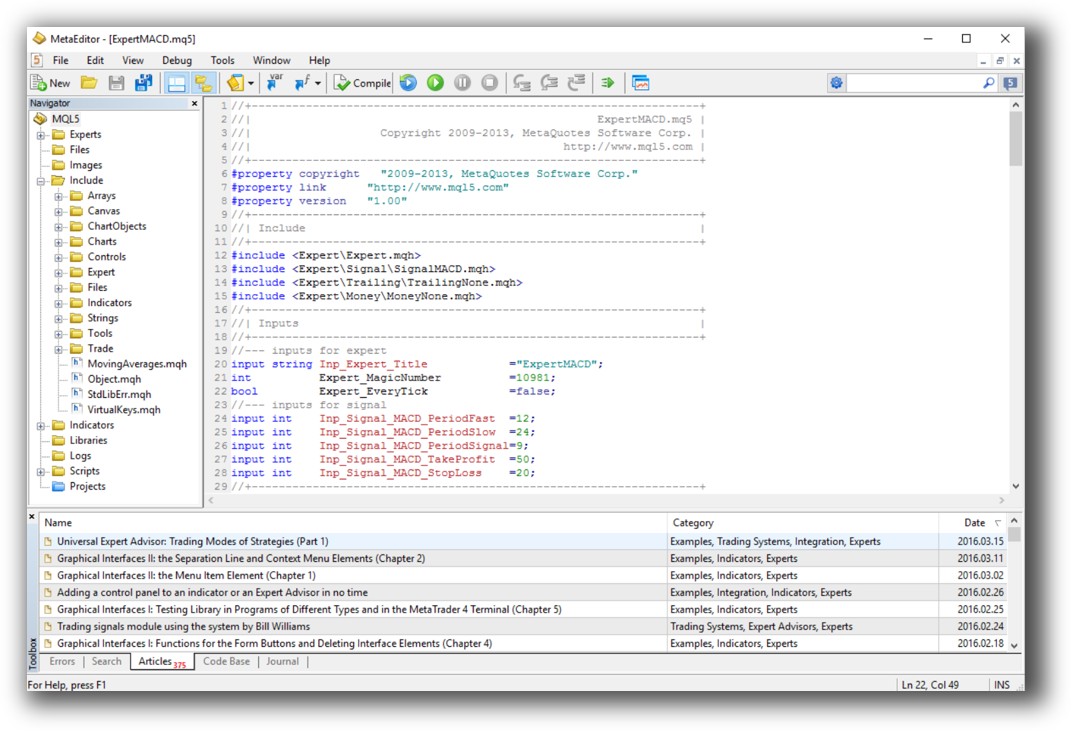Screen dimensions: 1072x731
Task: Close the Navigator panel with its X
Action: tap(194, 103)
